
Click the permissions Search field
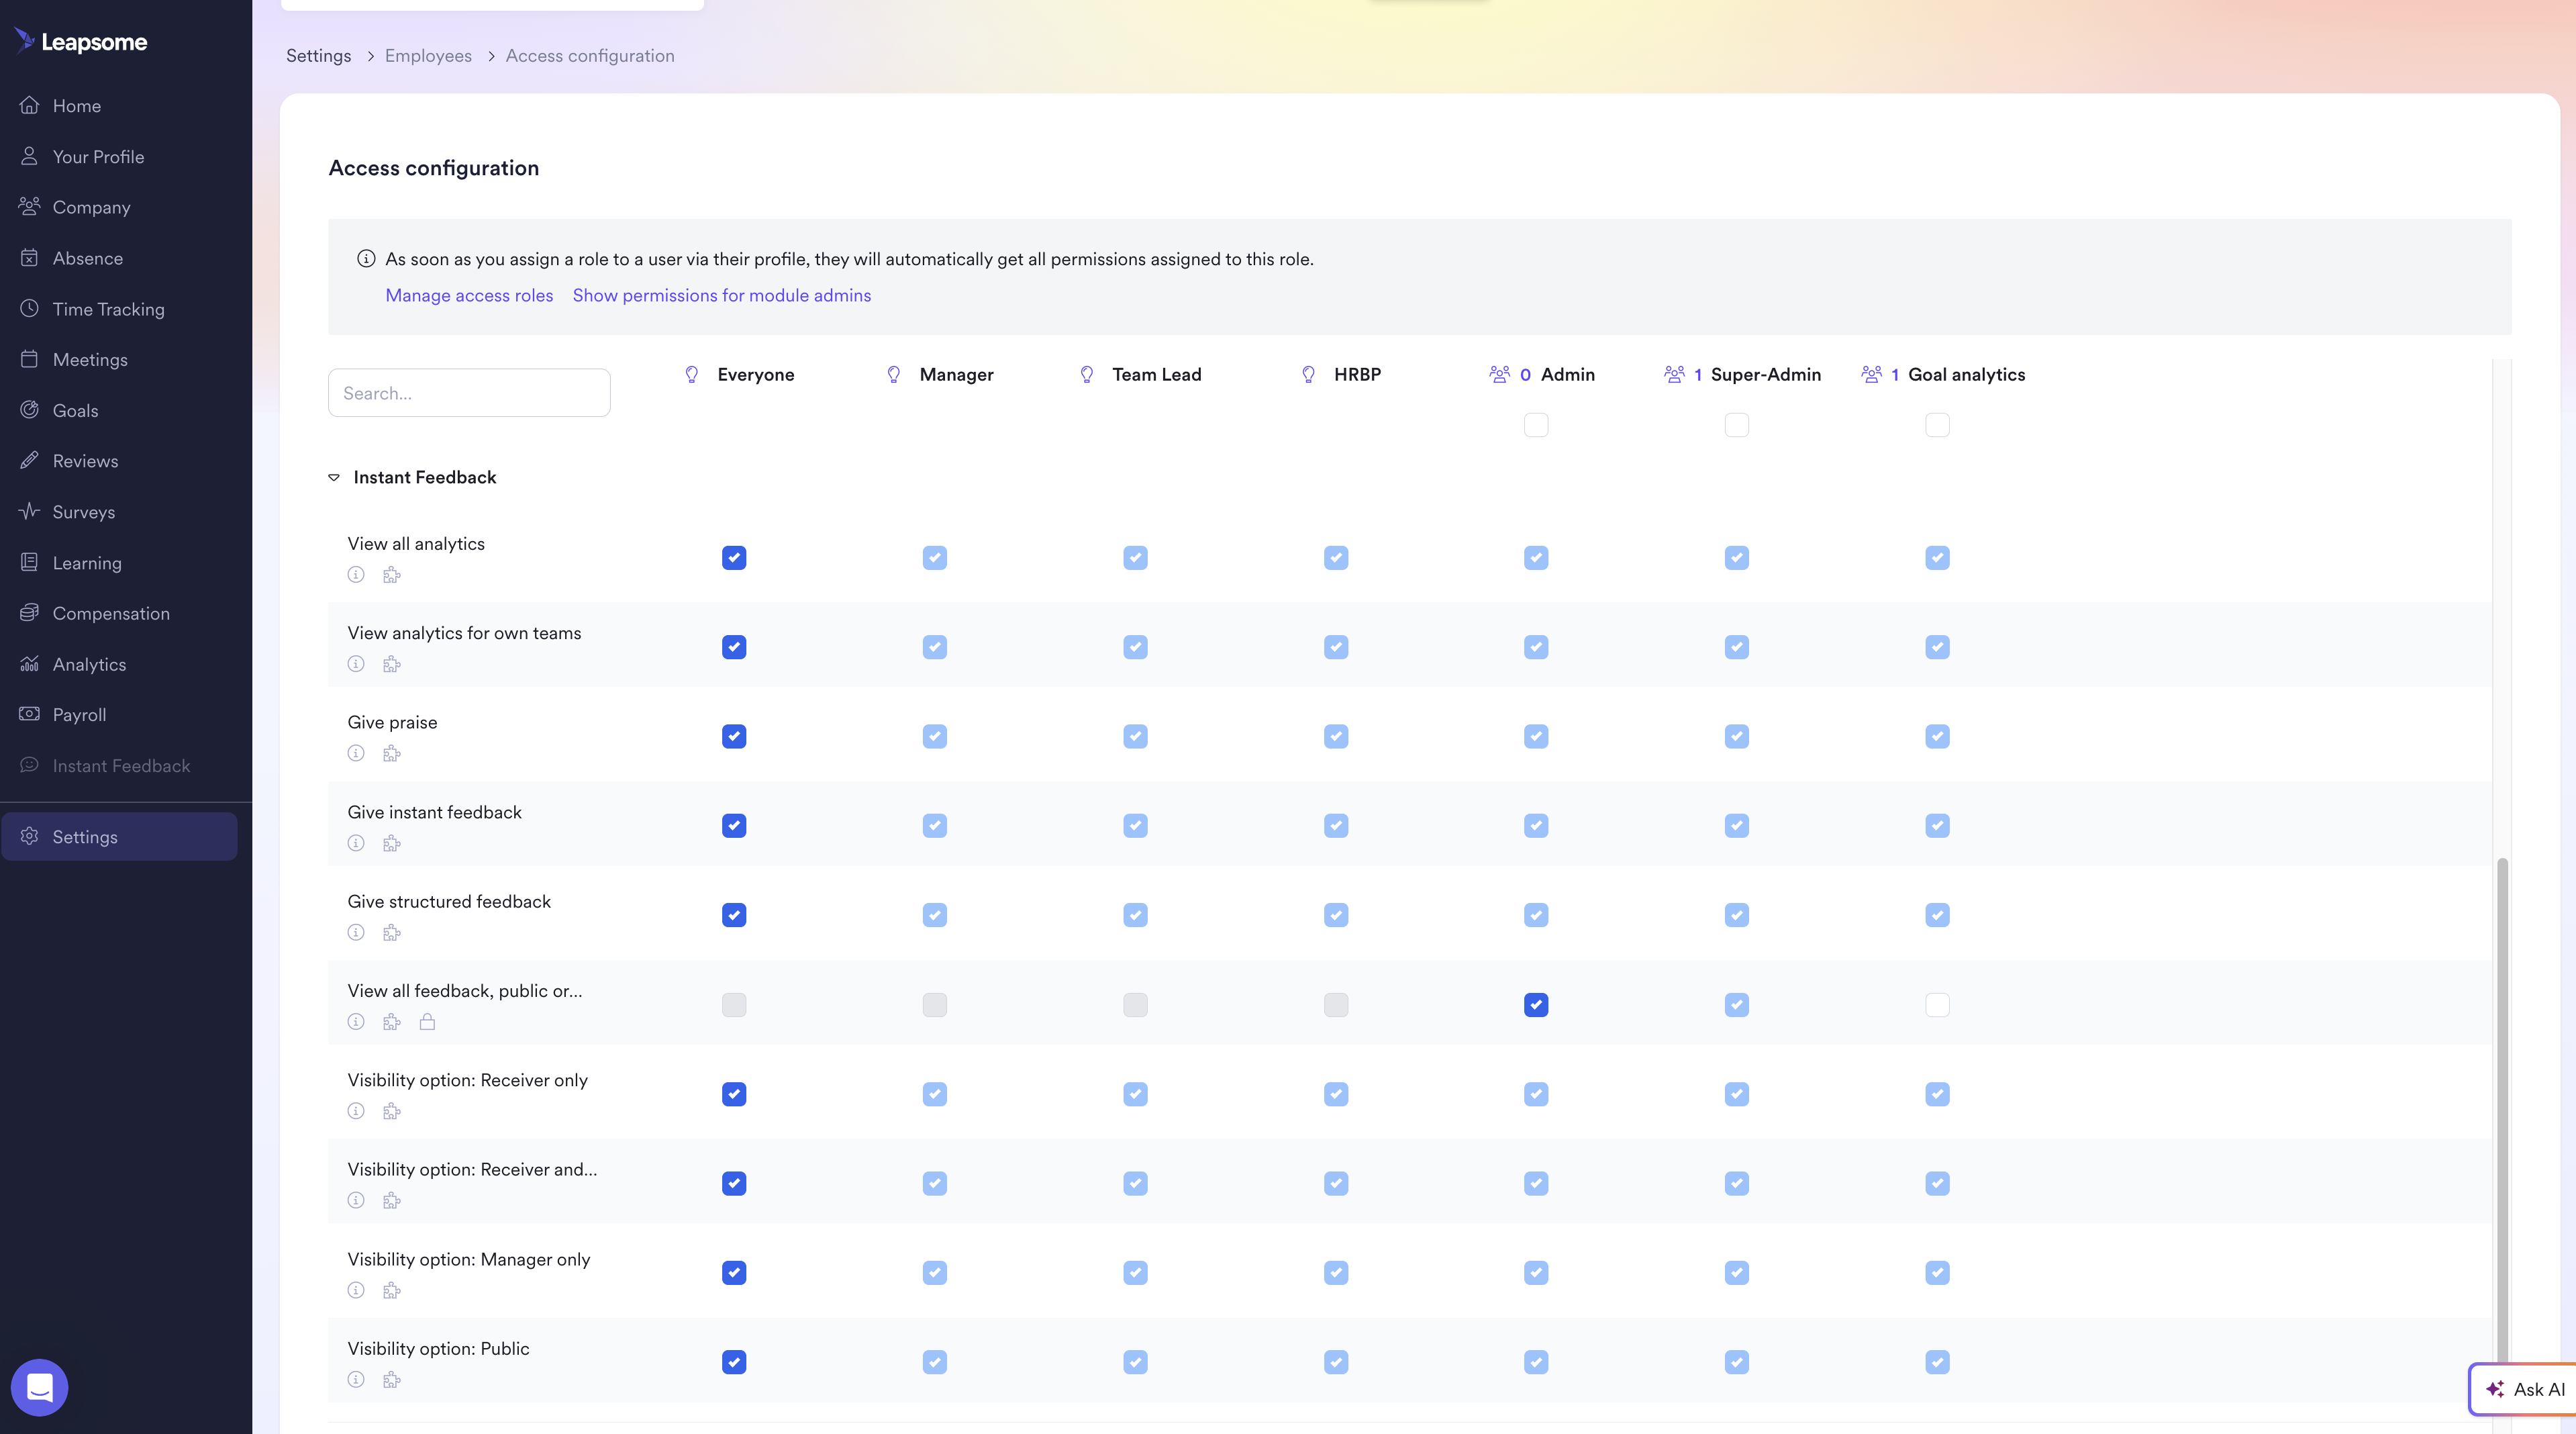coord(469,393)
